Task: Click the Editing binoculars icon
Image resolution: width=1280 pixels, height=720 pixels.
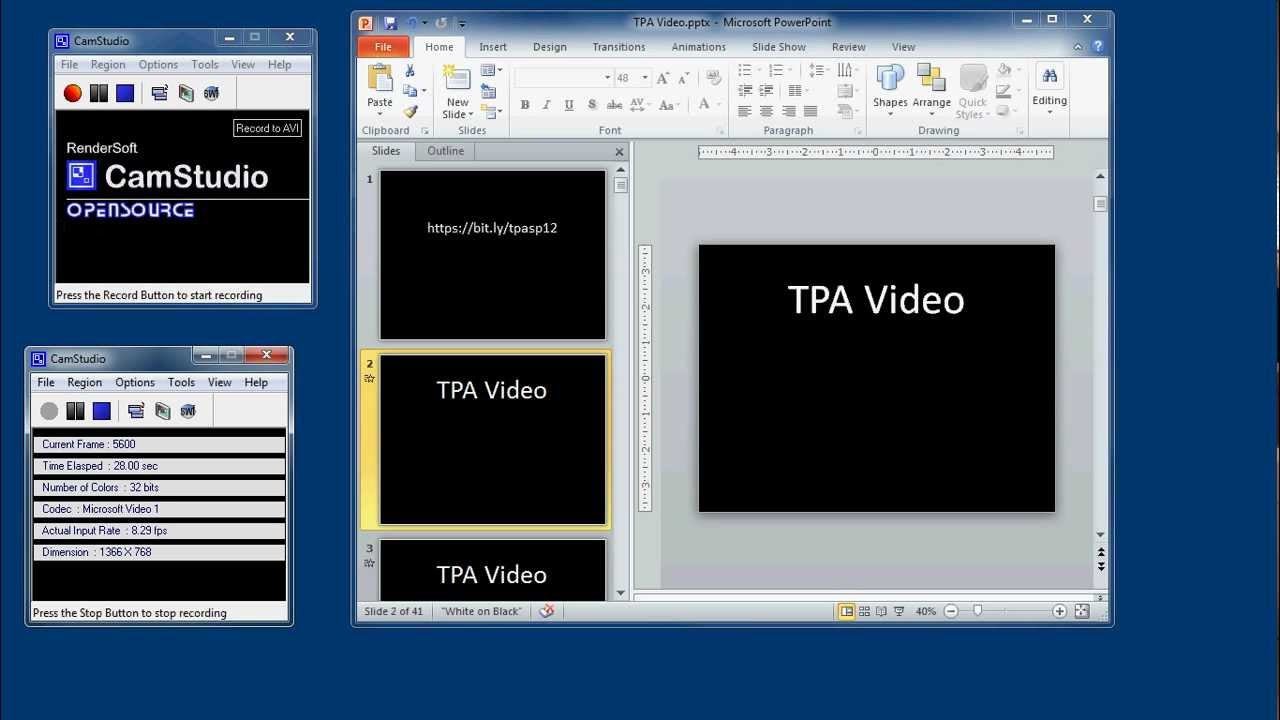Action: (1049, 76)
